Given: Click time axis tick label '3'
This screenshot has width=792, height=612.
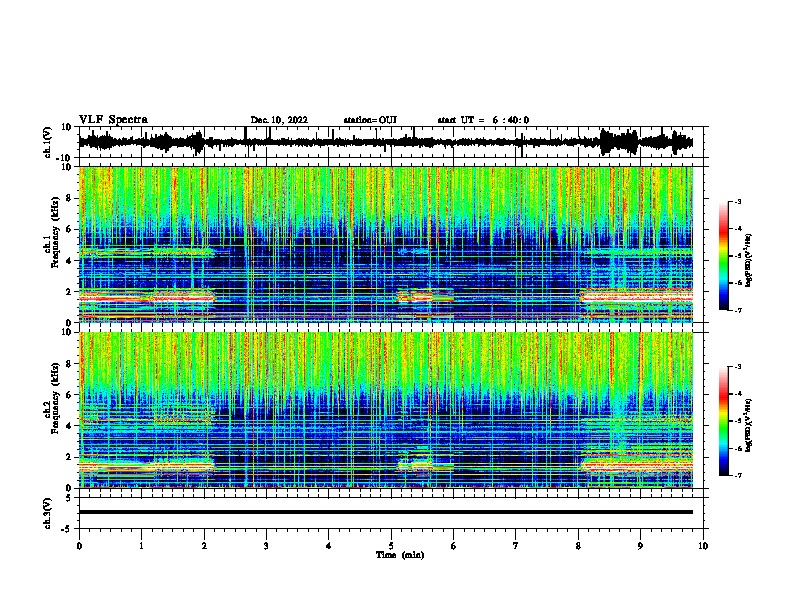Looking at the screenshot, I should pyautogui.click(x=266, y=546).
